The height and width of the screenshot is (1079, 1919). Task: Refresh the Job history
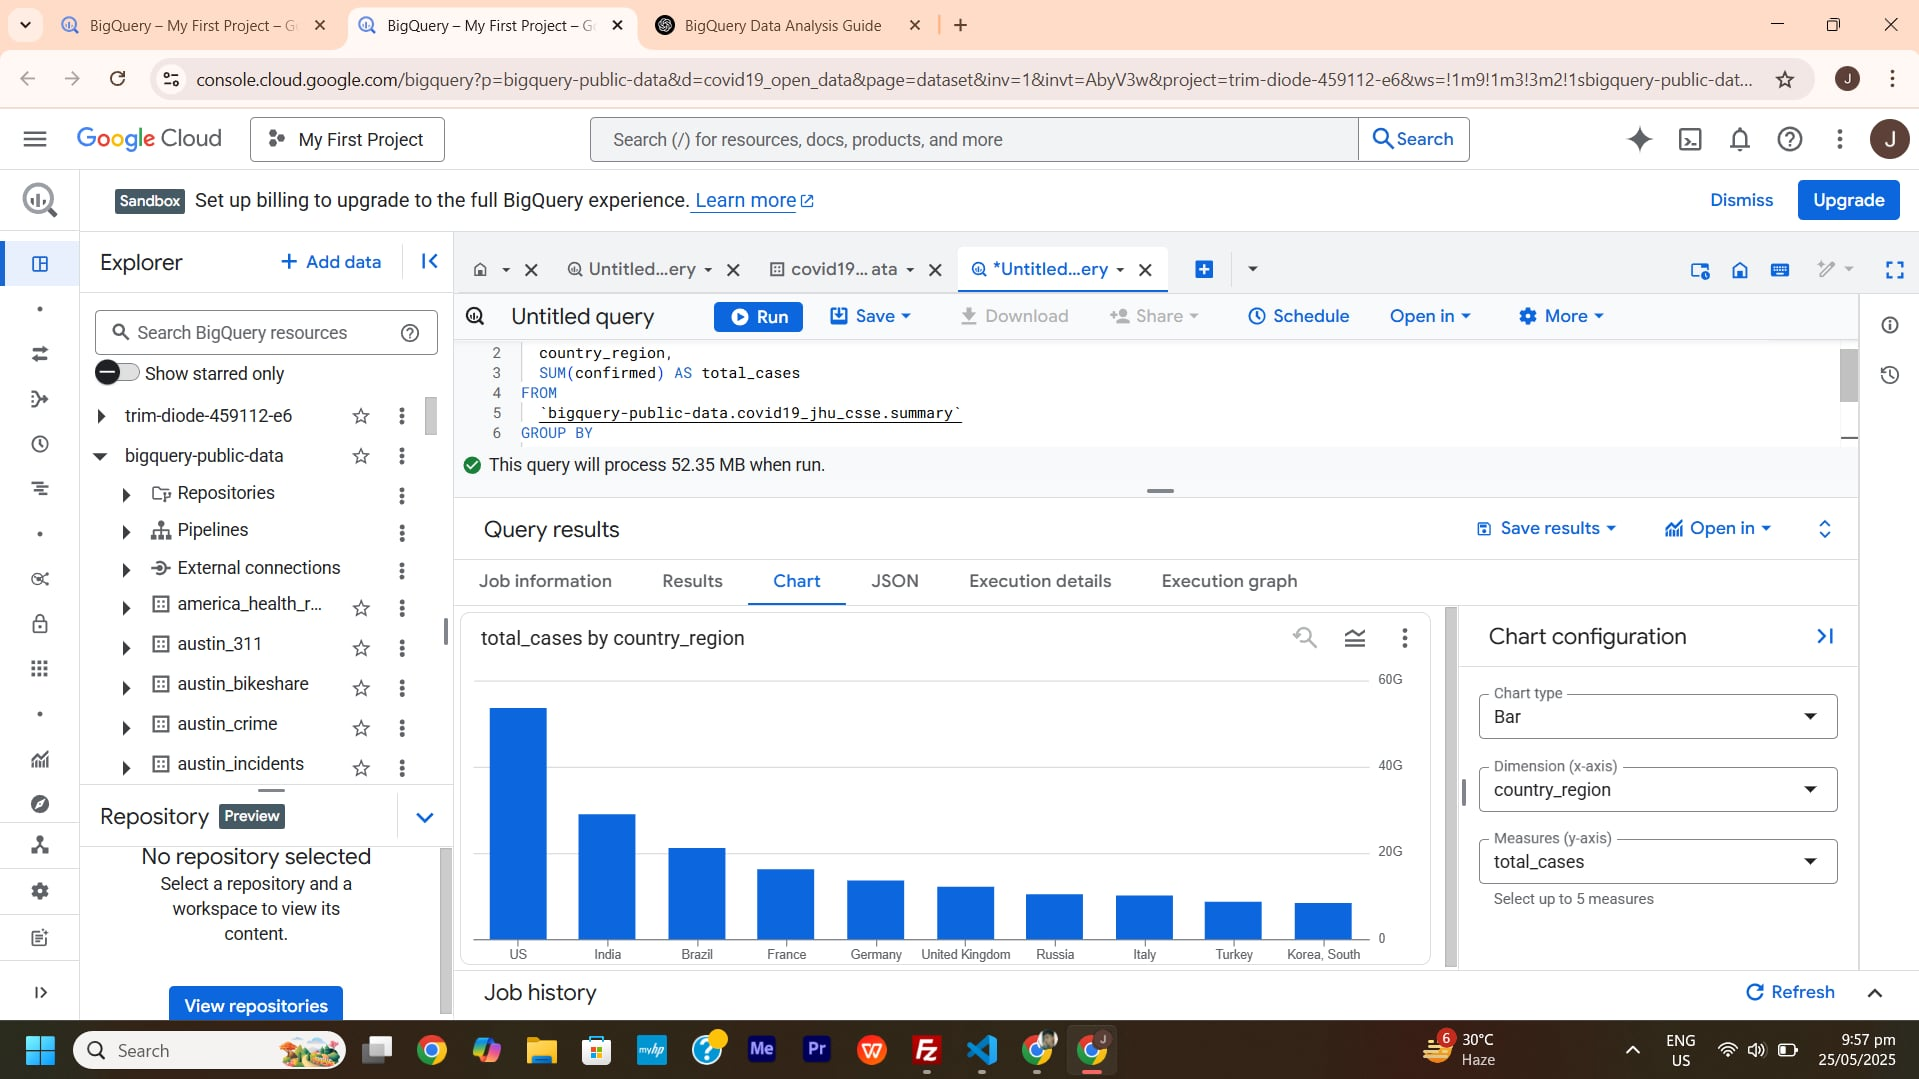(1790, 992)
